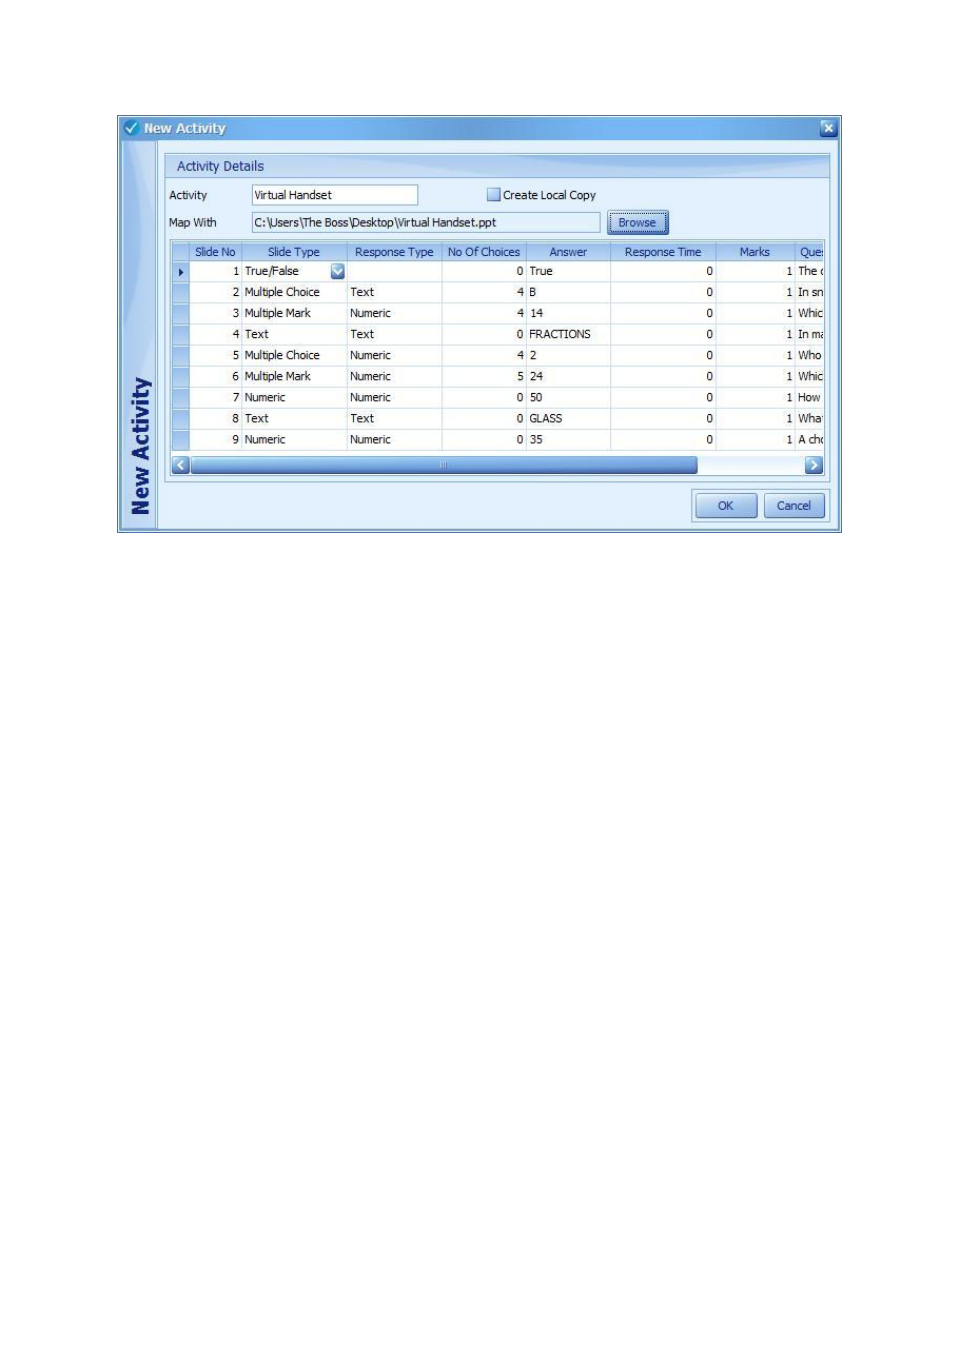Image resolution: width=955 pixels, height=1350 pixels.
Task: Confirm with the OK button
Action: click(725, 506)
